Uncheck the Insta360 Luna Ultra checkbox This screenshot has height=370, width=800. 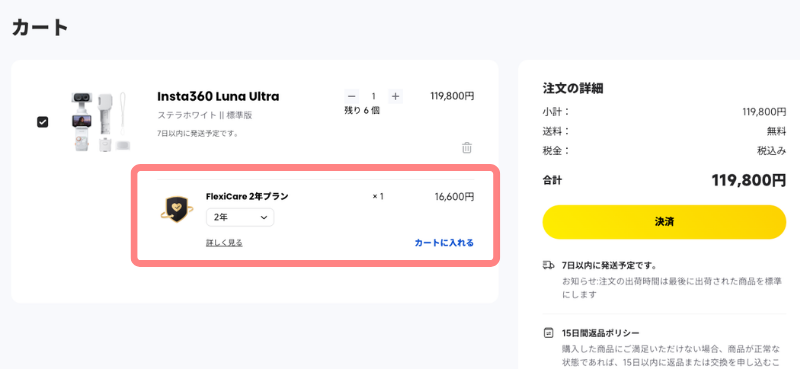(43, 122)
